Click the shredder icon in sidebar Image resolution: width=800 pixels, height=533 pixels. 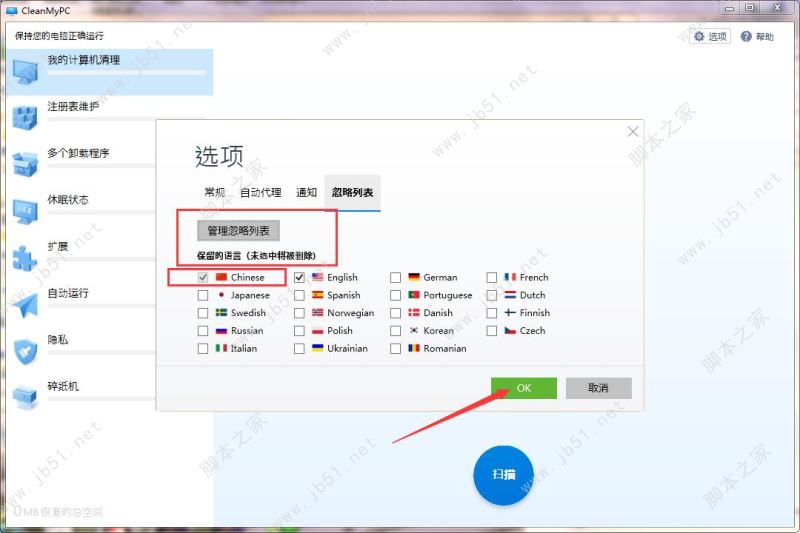point(25,398)
